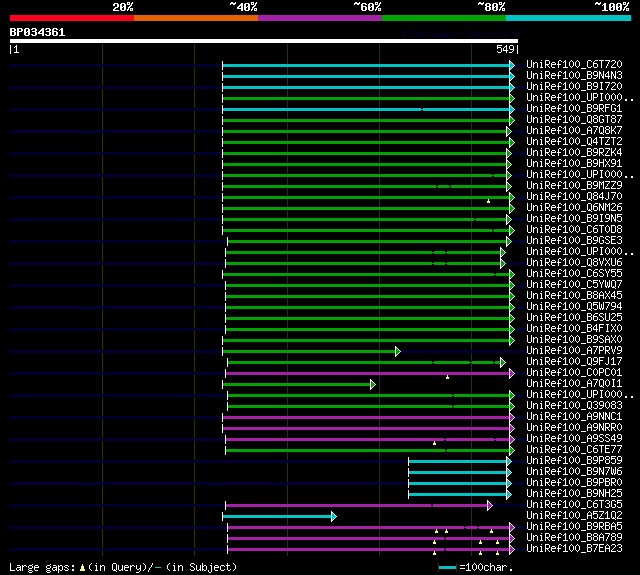Click the arrowhead ending UniRef100_B9P859 alignment

509,462
